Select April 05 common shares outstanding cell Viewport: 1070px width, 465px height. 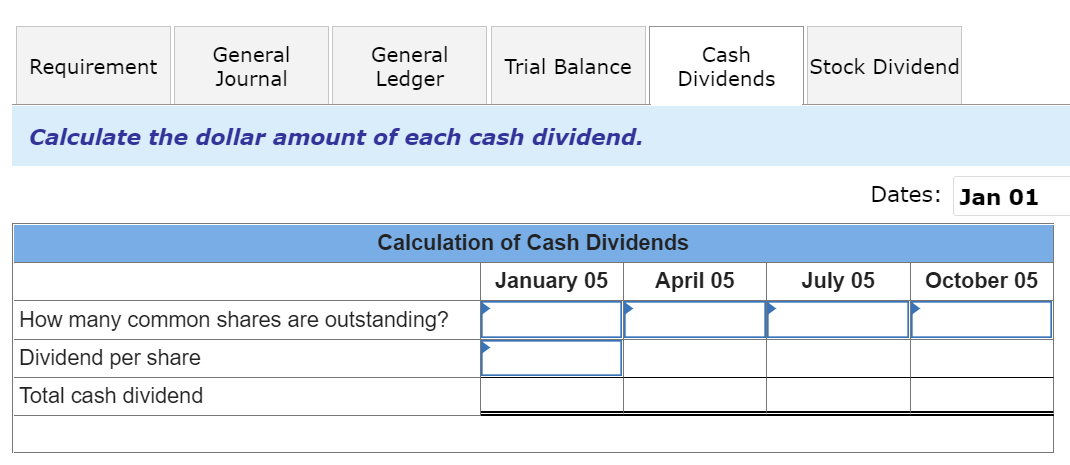(695, 320)
